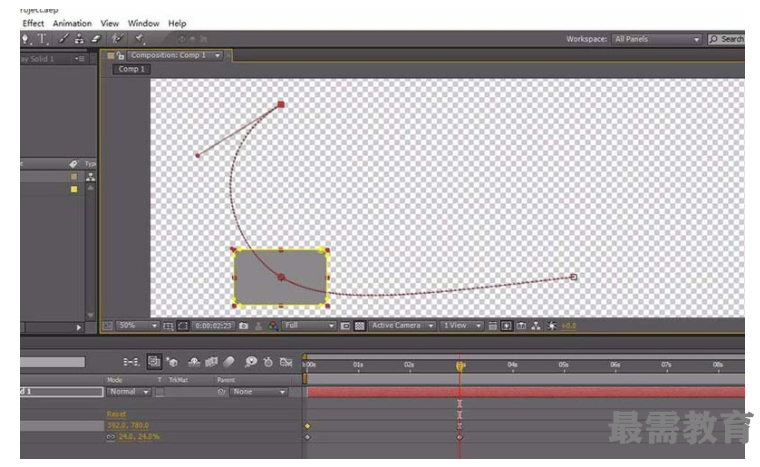Open the Normal blending mode dropdown
Image resolution: width=760 pixels, height=467 pixels.
pos(129,392)
